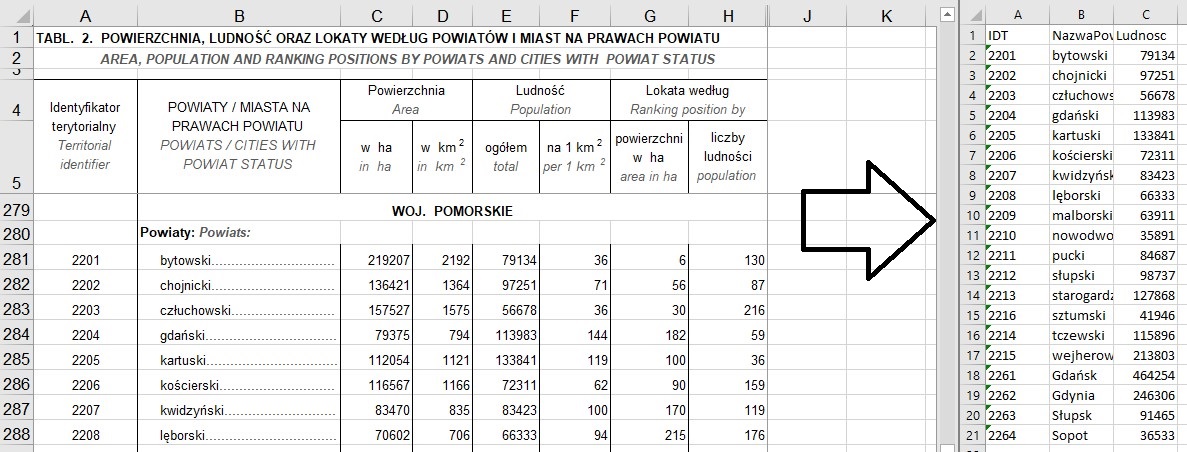Image resolution: width=1187 pixels, height=452 pixels.
Task: Select the 'WOJ. POMORSKIE' heading cell
Action: (452, 211)
